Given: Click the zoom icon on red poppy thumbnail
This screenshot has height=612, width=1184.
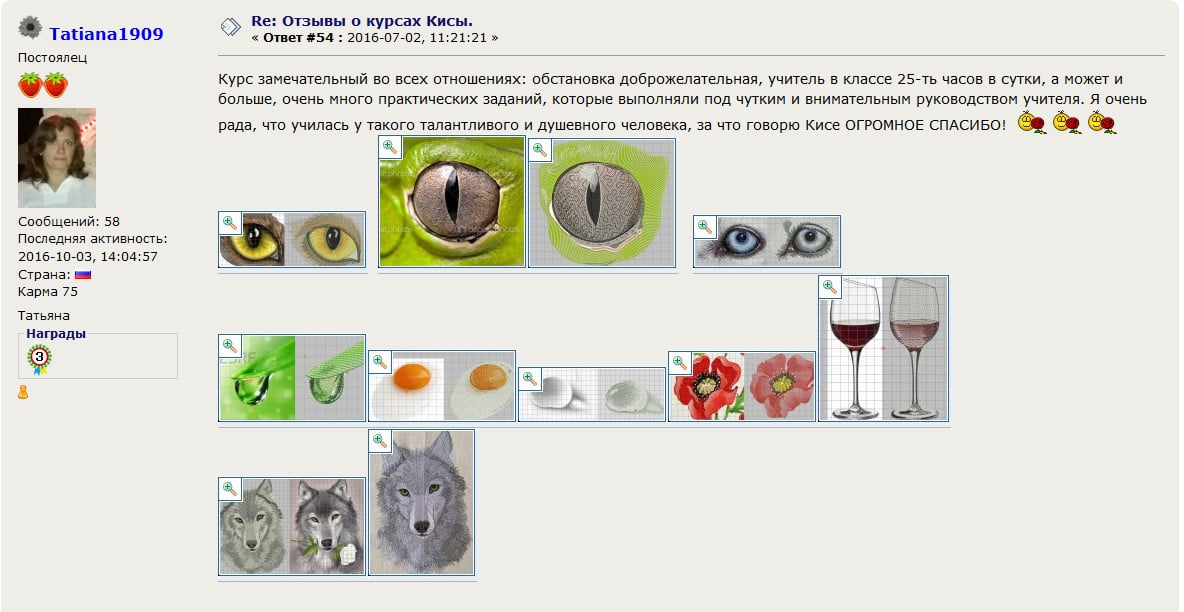Looking at the screenshot, I should [680, 363].
